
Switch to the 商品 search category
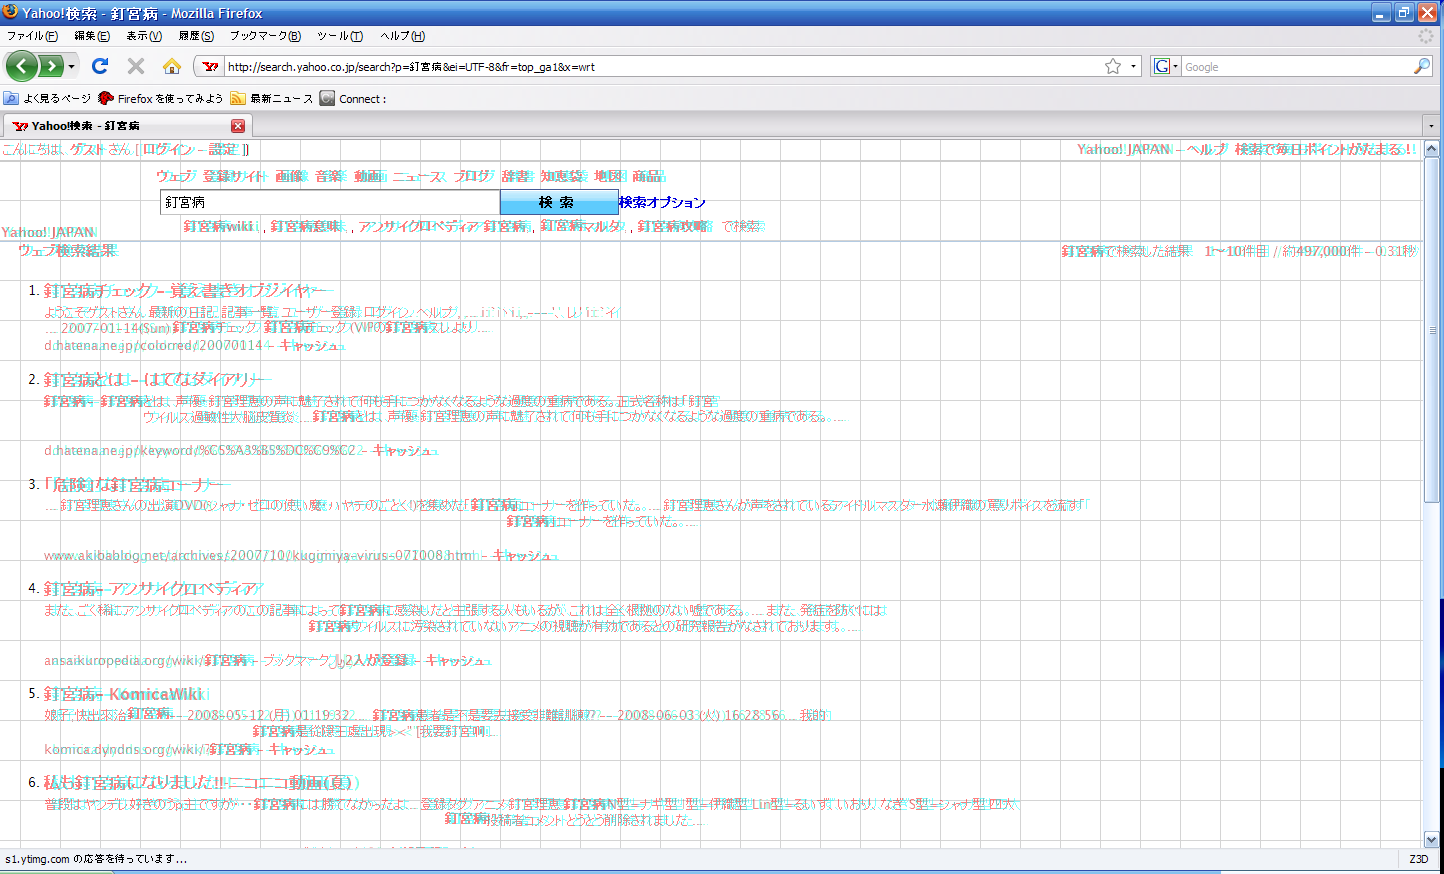tap(648, 176)
